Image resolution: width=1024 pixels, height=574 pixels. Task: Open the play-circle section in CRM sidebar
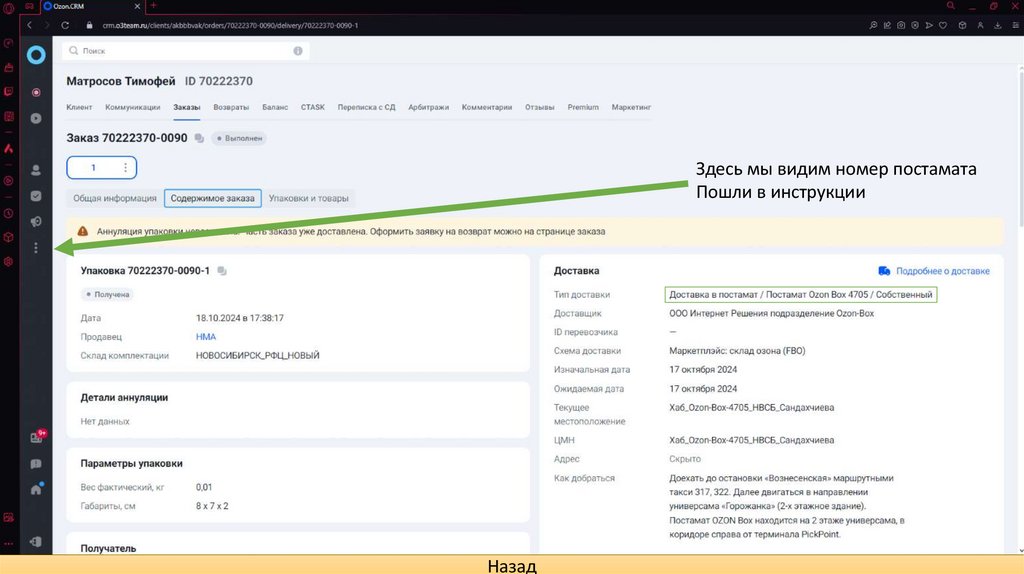pyautogui.click(x=36, y=118)
